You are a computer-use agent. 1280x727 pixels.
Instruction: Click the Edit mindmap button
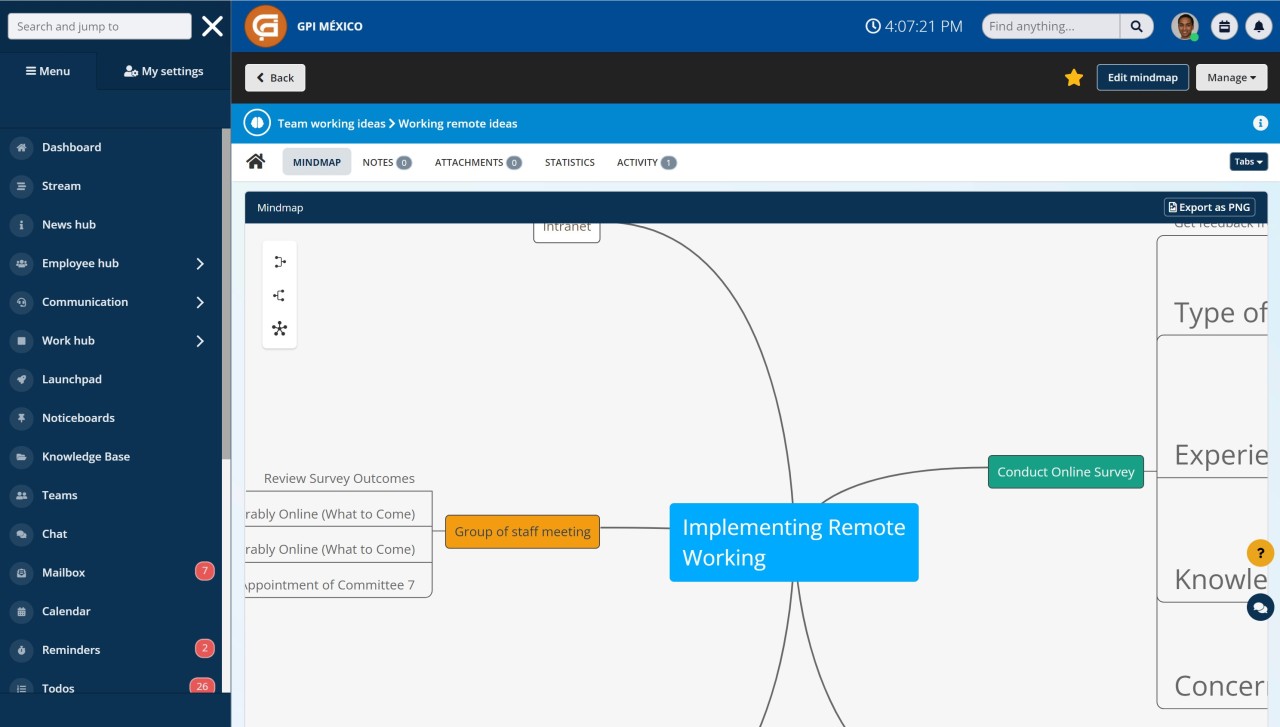click(1142, 76)
